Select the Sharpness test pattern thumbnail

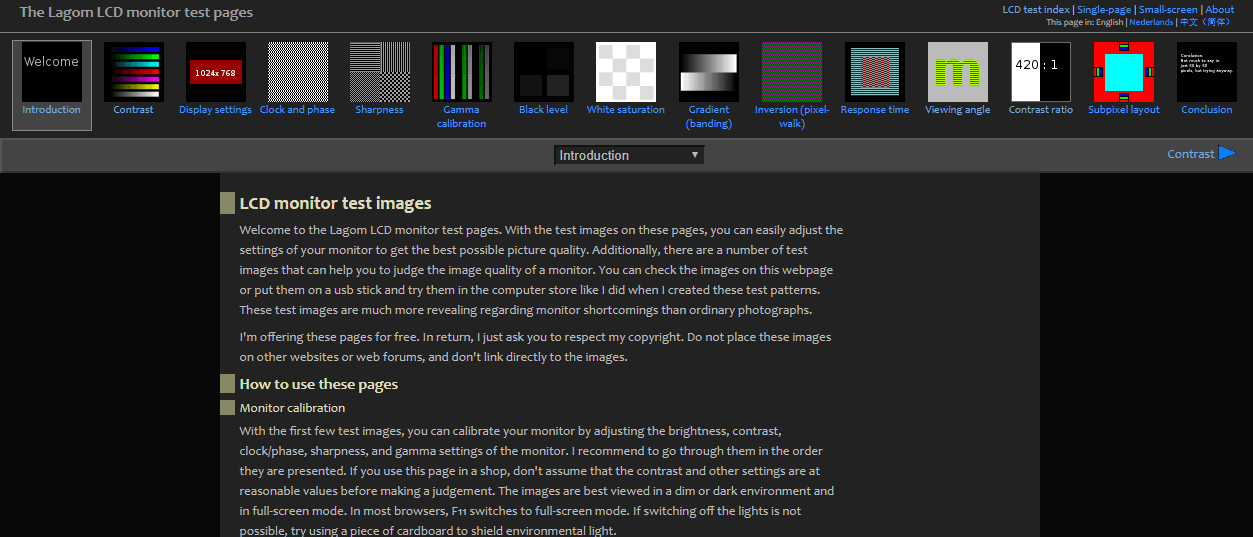tap(379, 71)
